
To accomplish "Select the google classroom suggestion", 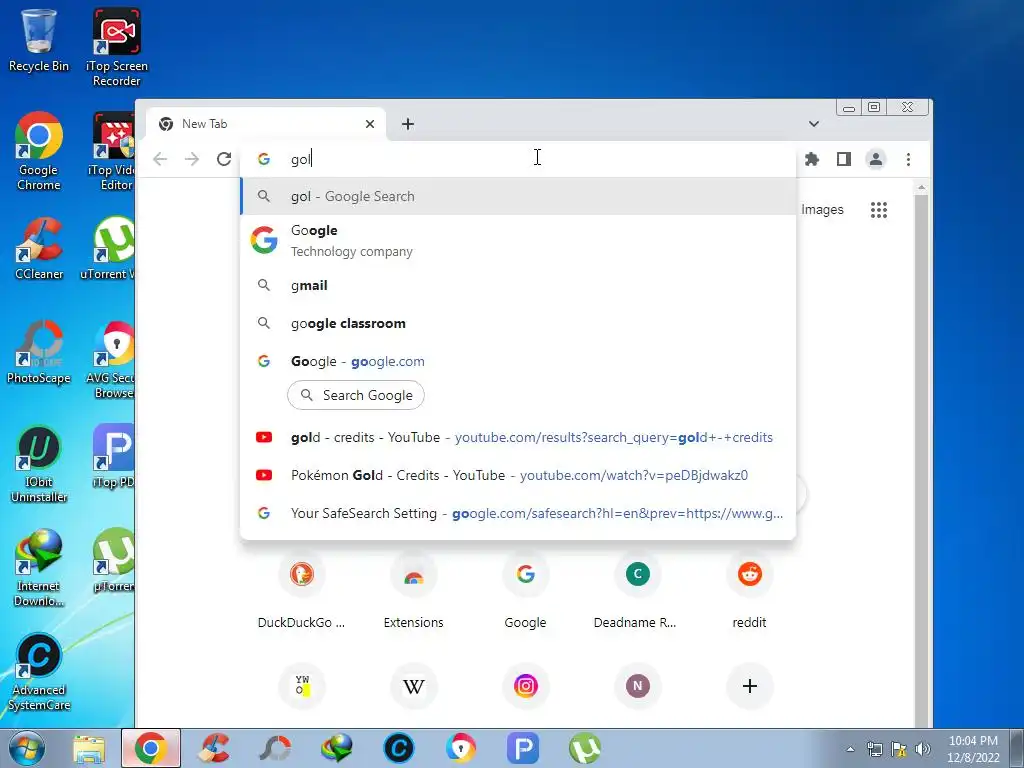I will [519, 323].
